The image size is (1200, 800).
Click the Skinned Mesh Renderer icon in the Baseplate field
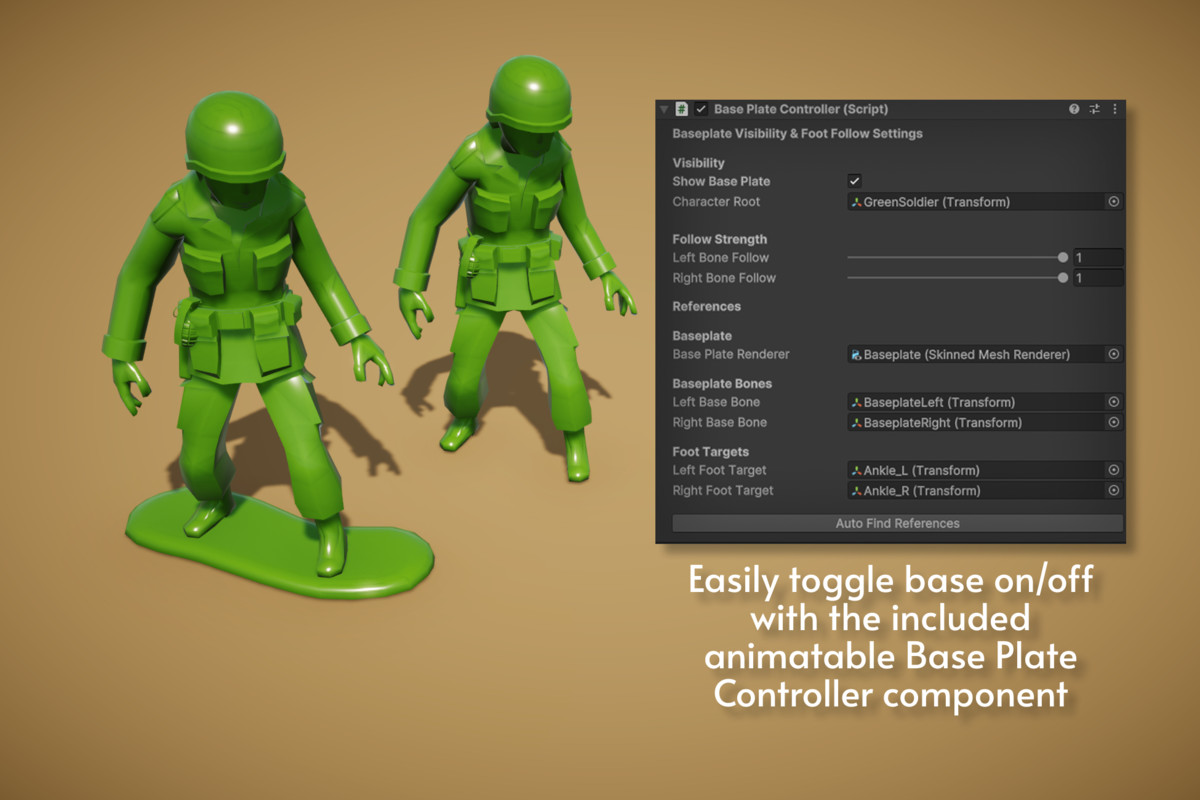click(857, 354)
